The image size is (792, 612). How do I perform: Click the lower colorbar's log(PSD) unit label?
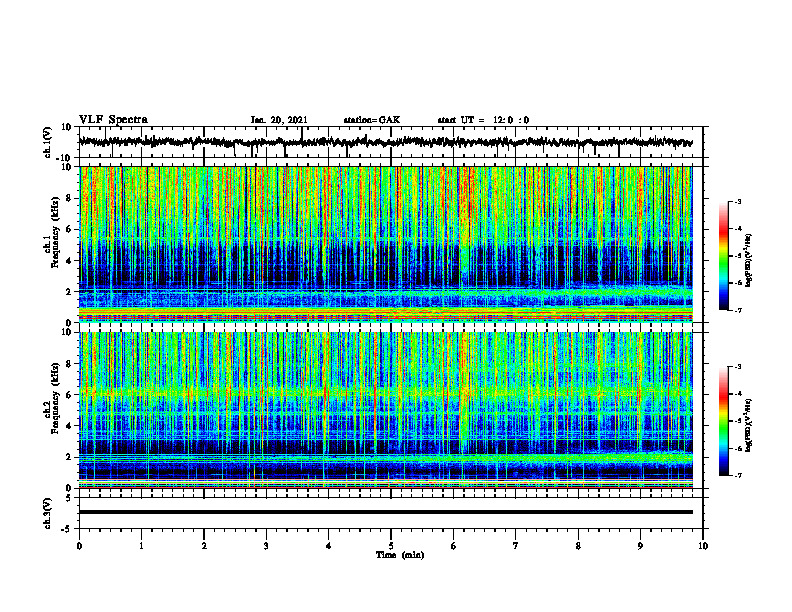(x=749, y=426)
